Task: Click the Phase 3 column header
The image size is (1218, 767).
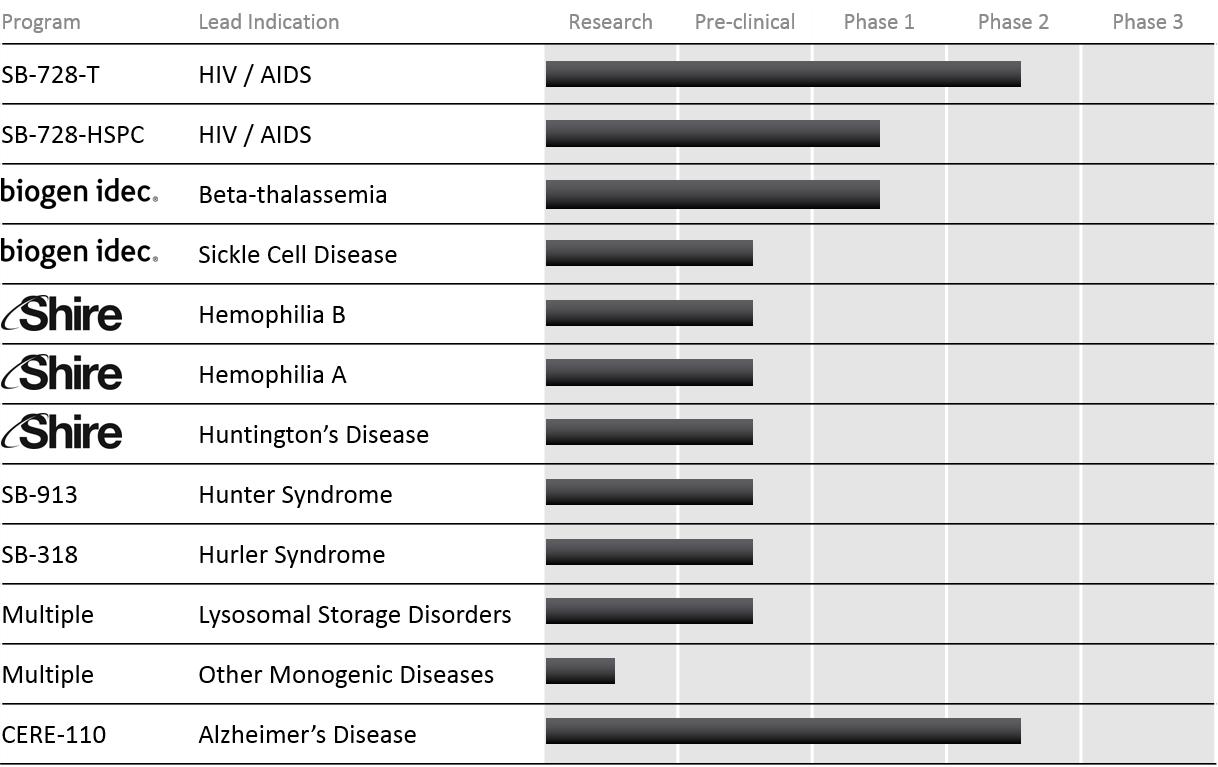Action: 1147,22
